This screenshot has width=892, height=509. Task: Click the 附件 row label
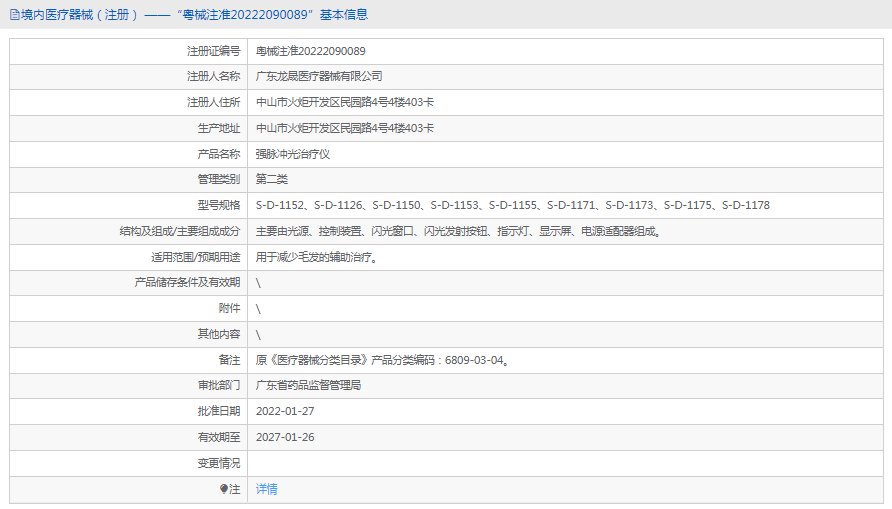(x=230, y=308)
